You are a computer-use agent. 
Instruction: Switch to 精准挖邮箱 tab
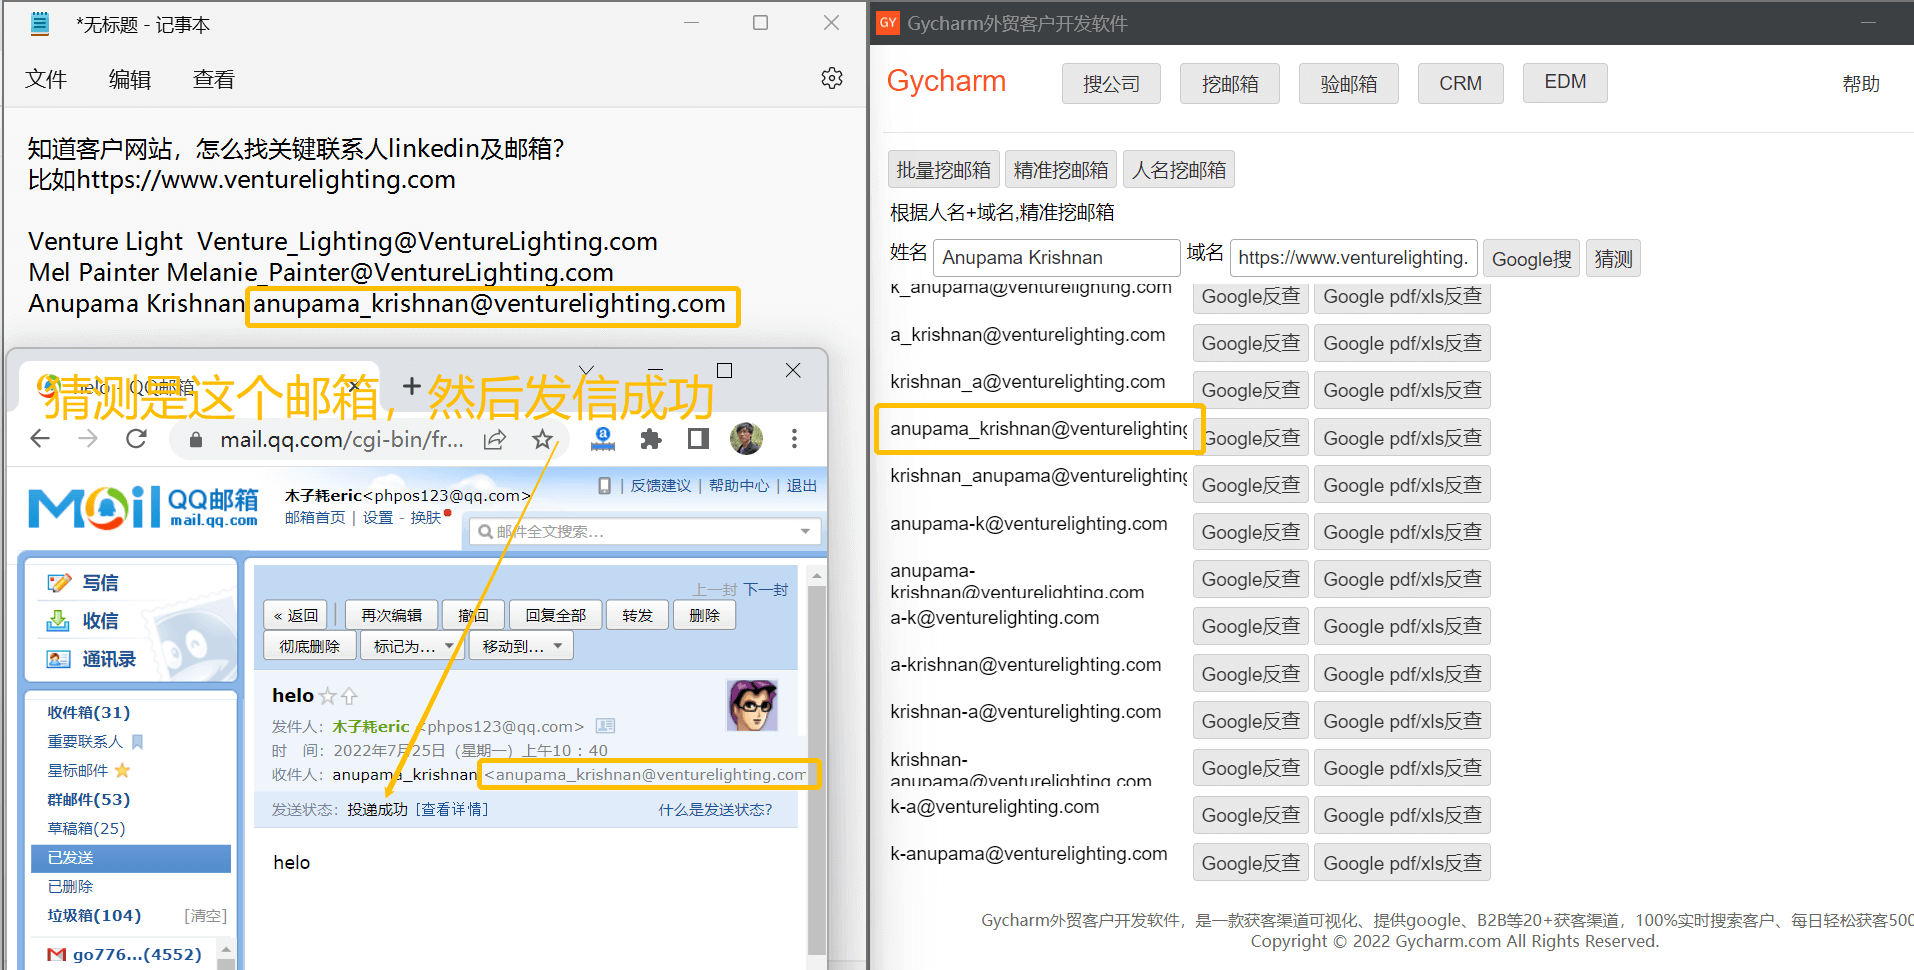click(x=1061, y=170)
